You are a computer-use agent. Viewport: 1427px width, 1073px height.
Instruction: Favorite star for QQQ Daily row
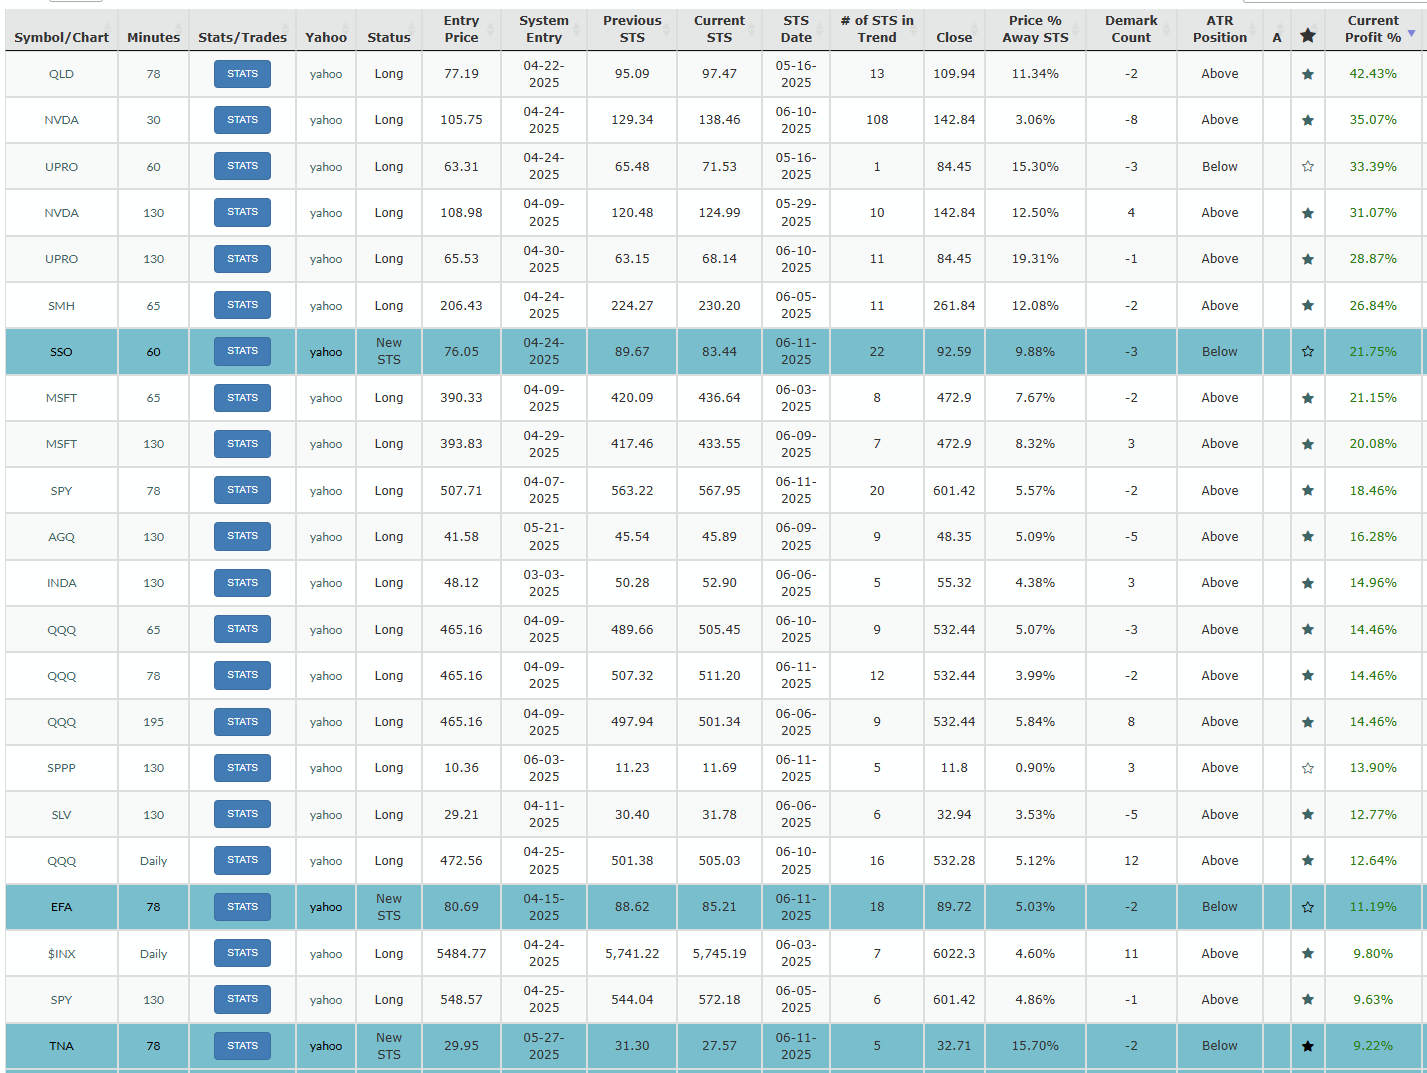[1308, 861]
